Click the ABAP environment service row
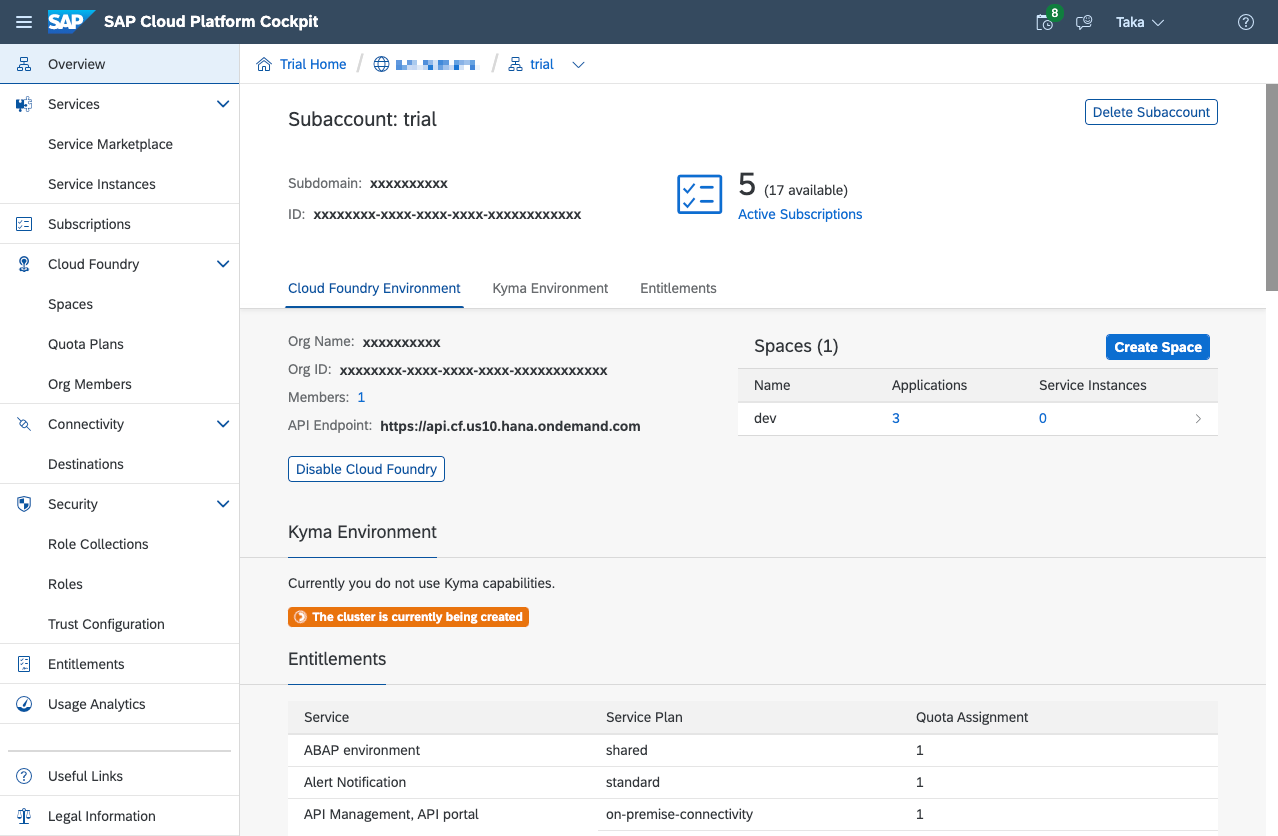The width and height of the screenshot is (1278, 836). point(753,750)
